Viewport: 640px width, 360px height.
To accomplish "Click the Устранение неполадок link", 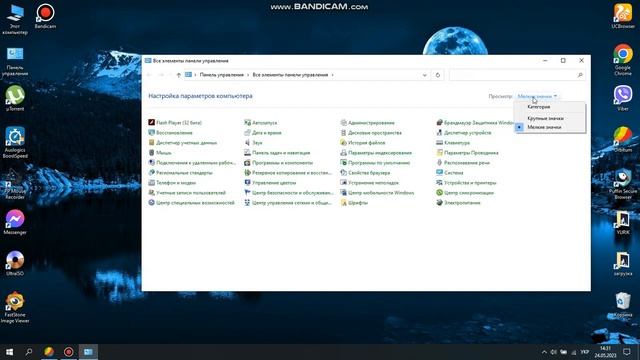I will click(373, 183).
